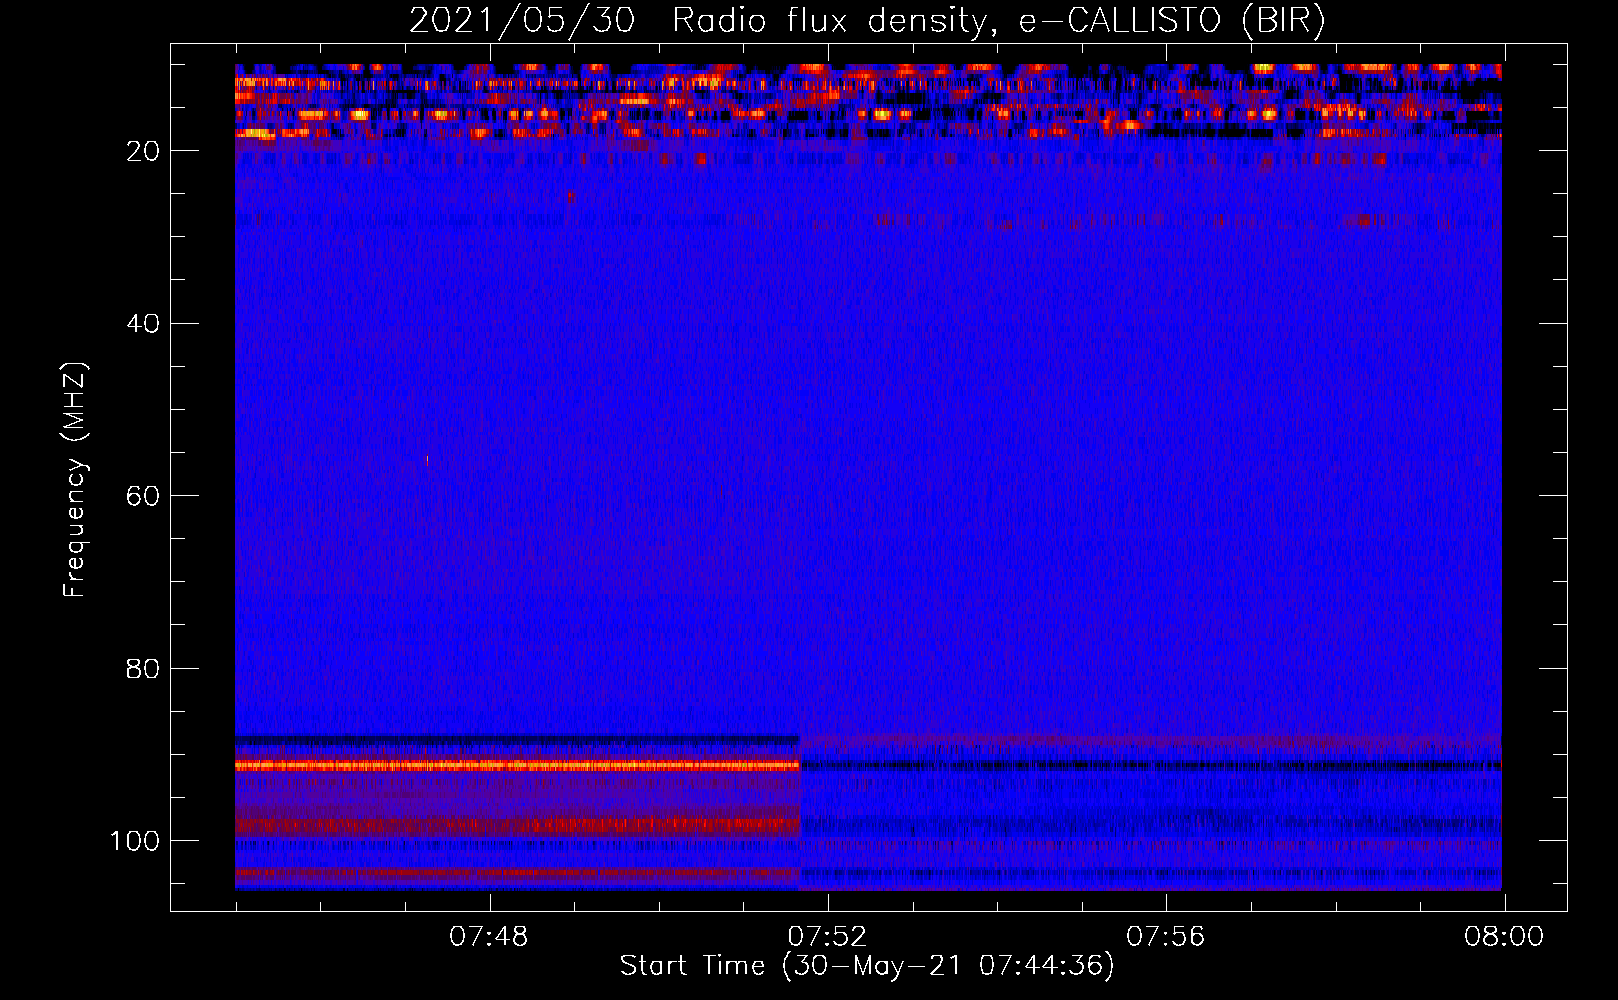Click the plot title '2021/05/30 Radio flux density'
The height and width of the screenshot is (1000, 1618).
(867, 21)
